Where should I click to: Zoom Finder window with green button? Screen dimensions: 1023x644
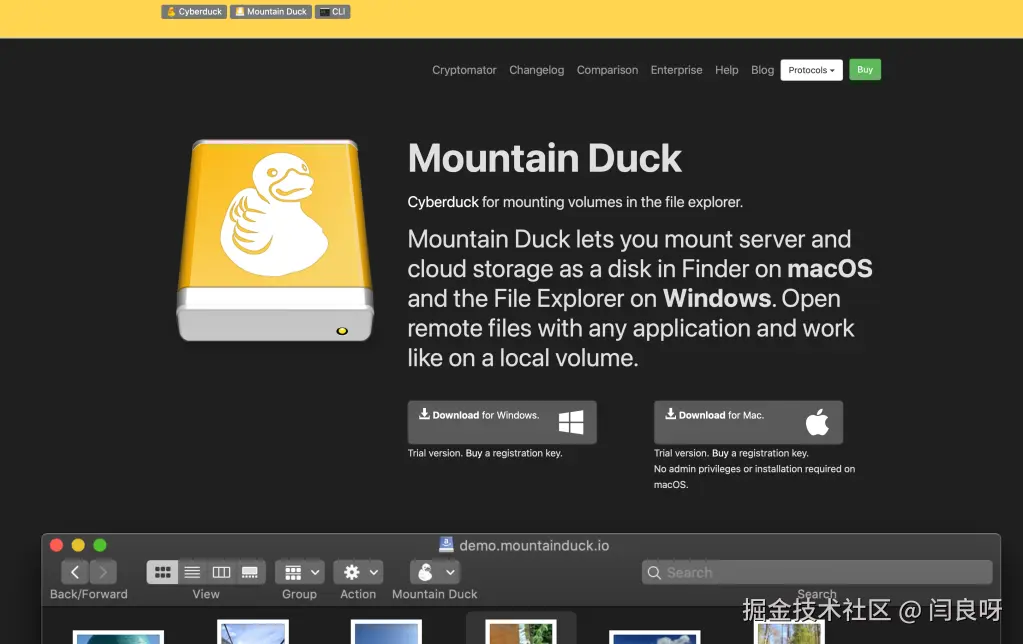[x=100, y=545]
